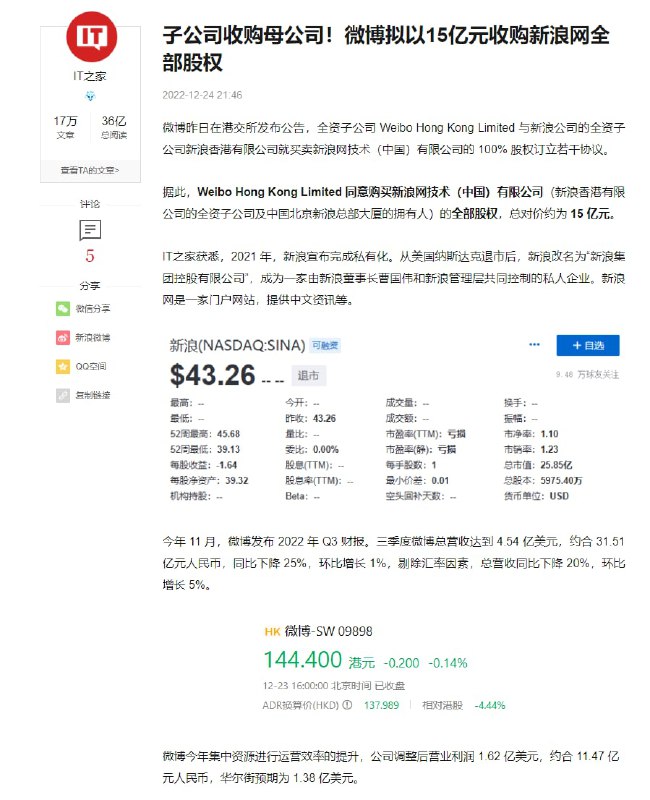The width and height of the screenshot is (650, 800).
Task: Click the ADR price 137.989
Action: pyautogui.click(x=381, y=705)
